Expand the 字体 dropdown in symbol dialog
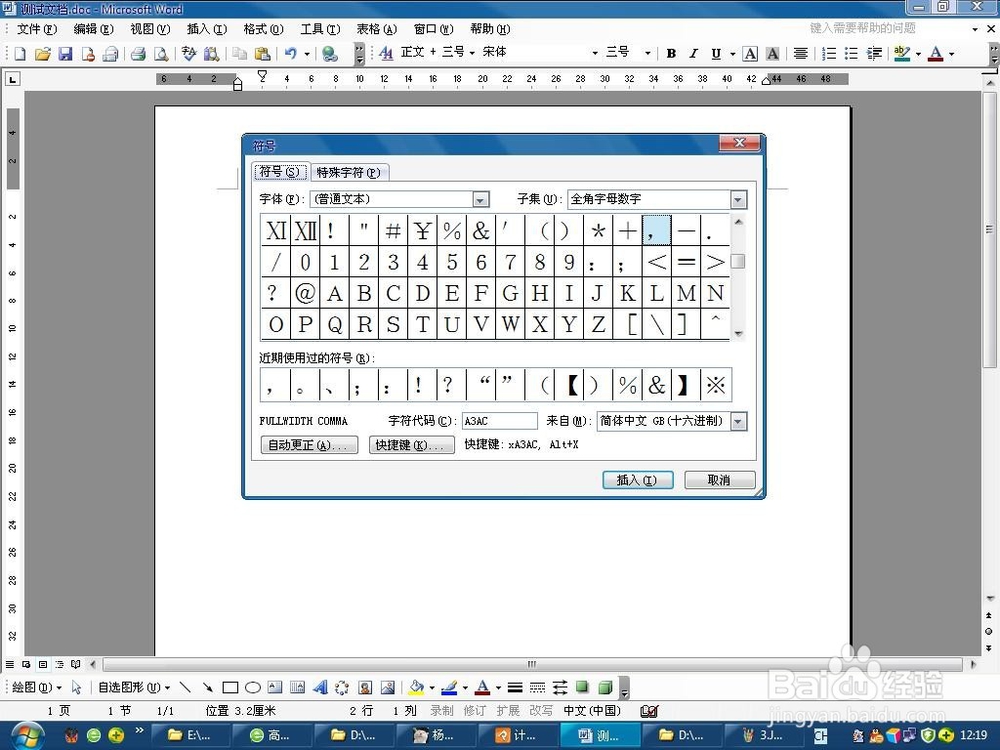The image size is (1000, 750). pyautogui.click(x=481, y=200)
